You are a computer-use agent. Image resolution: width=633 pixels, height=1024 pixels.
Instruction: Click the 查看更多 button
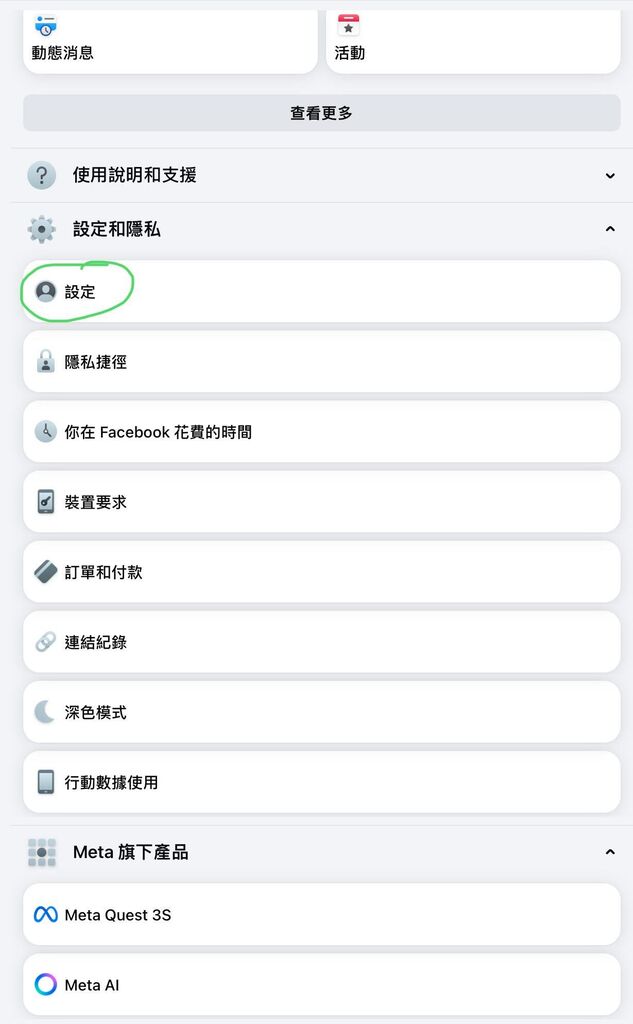click(322, 113)
